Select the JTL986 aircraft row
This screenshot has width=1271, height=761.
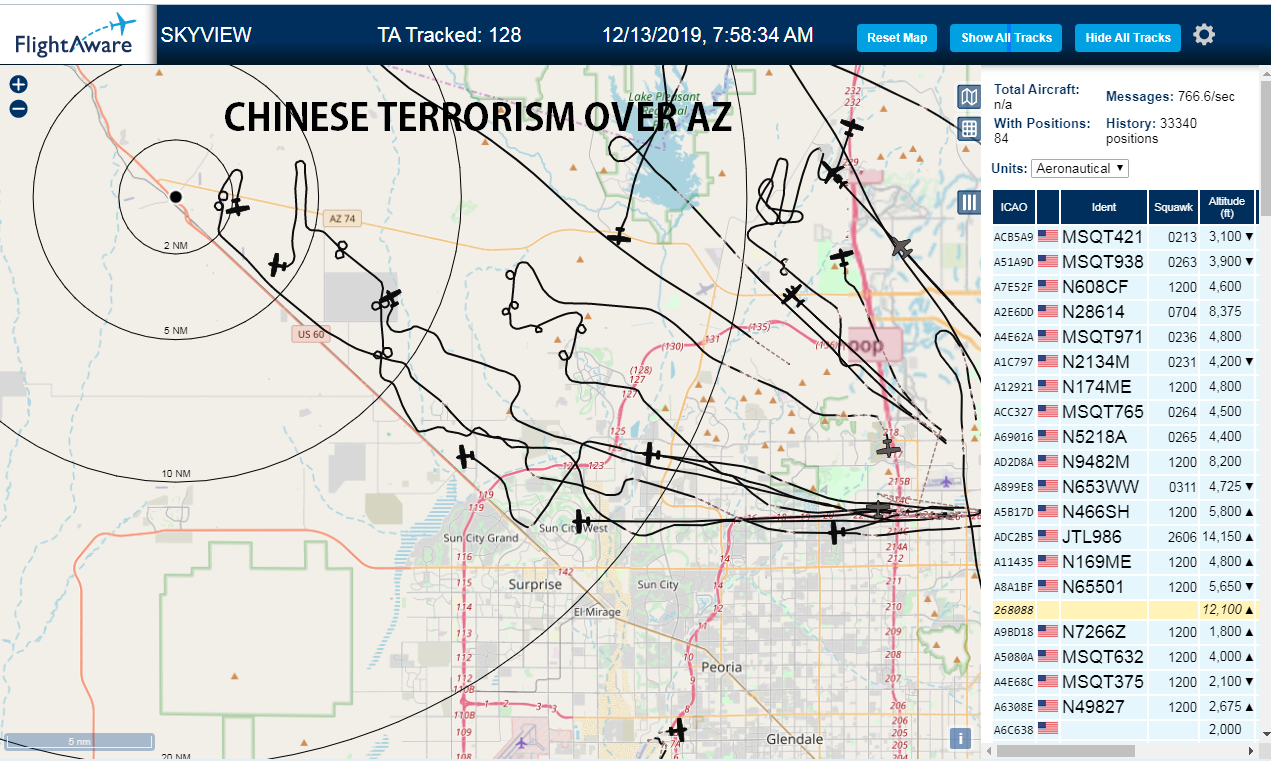point(1124,537)
